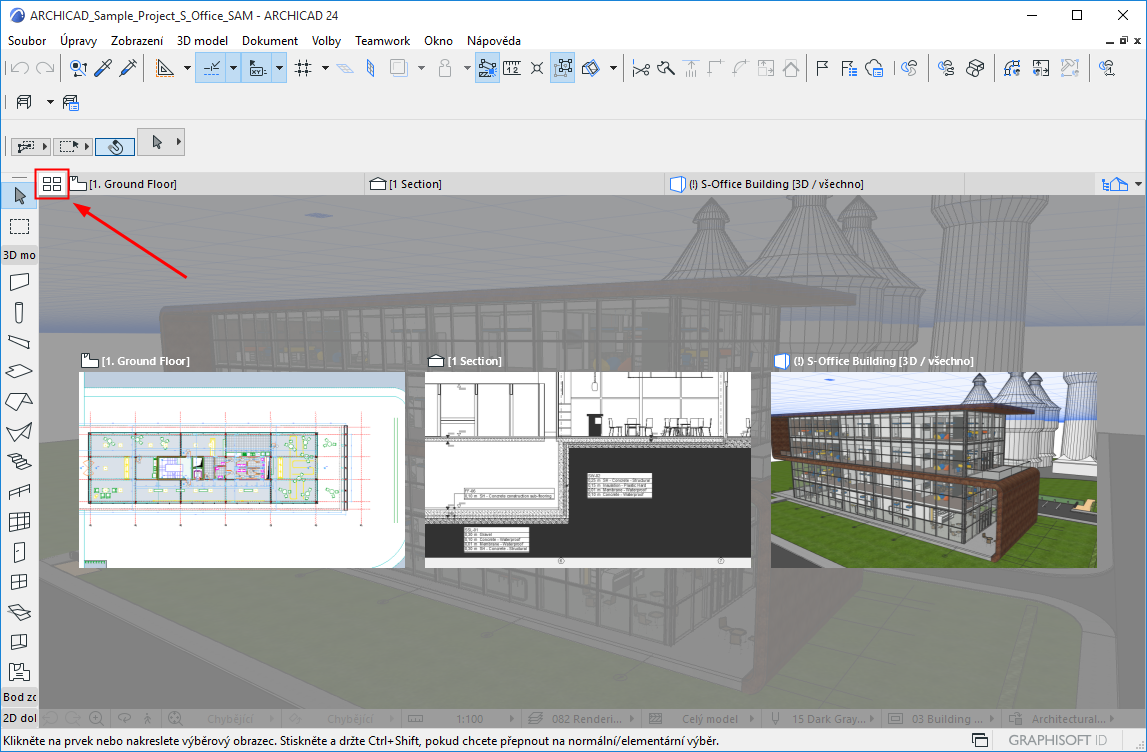
Task: Open the navigator dropdown at tab bar right
Action: [1138, 184]
